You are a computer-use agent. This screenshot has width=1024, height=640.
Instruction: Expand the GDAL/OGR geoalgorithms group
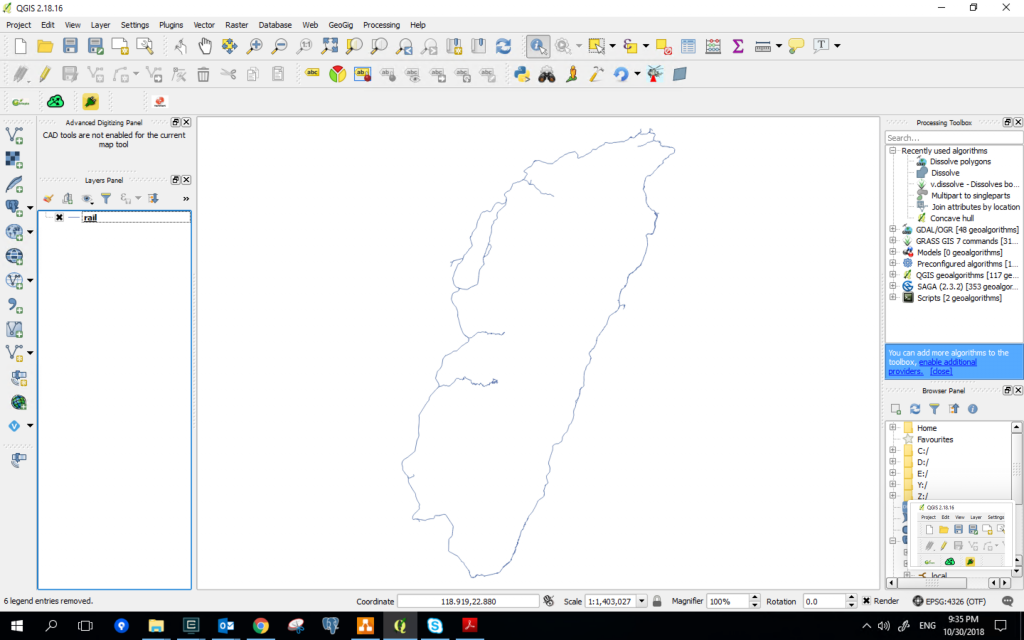click(893, 229)
